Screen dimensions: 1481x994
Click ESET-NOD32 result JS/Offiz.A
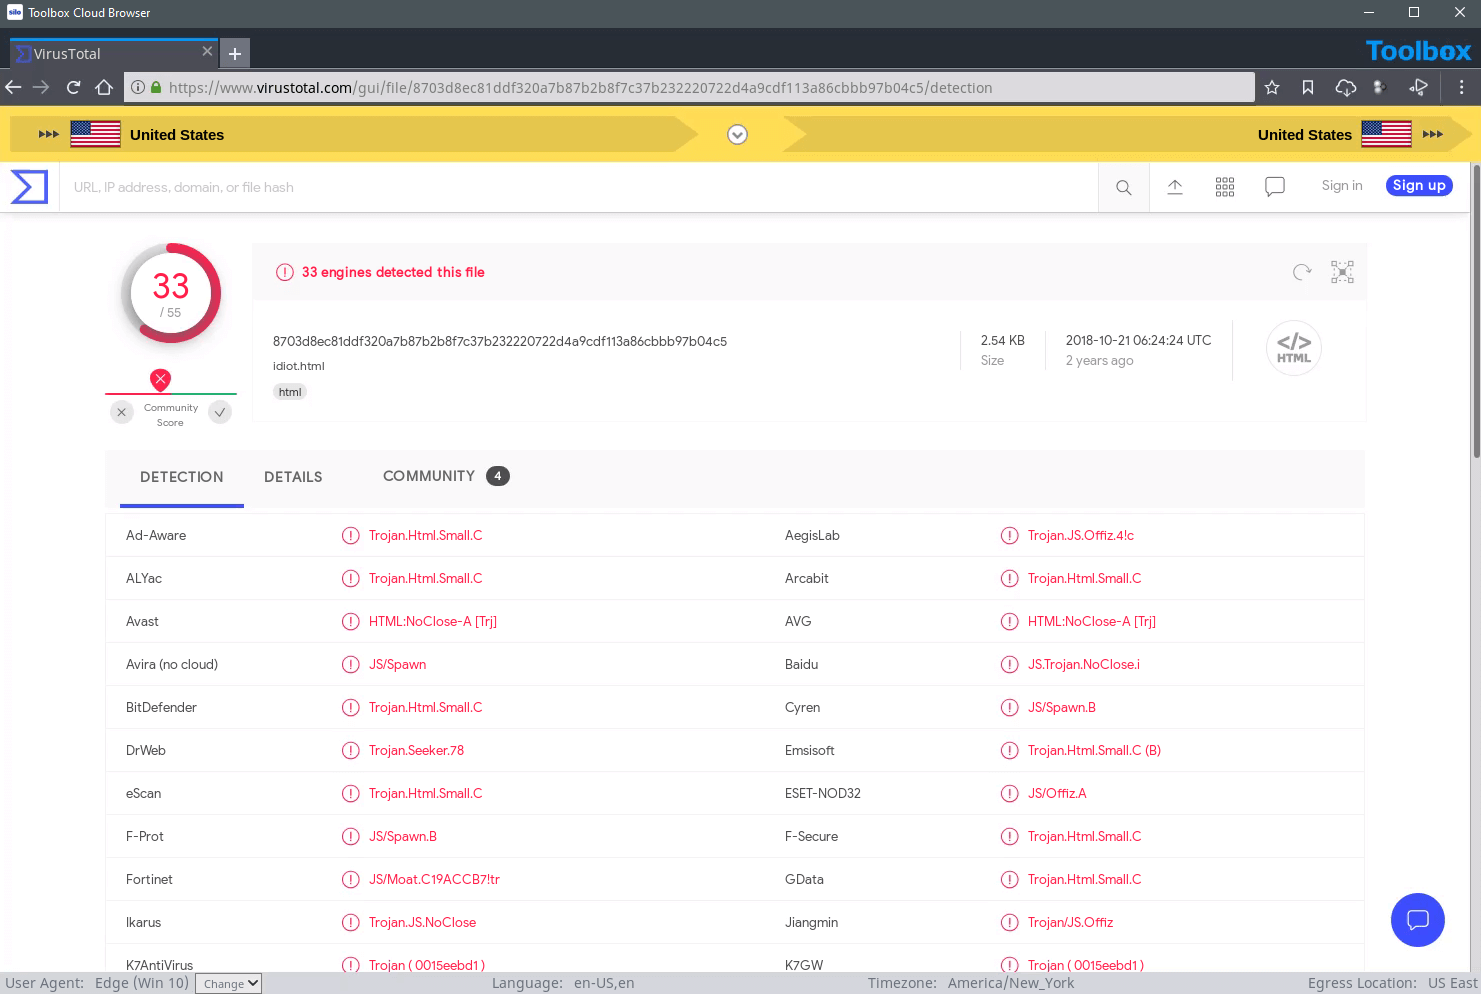point(1057,794)
